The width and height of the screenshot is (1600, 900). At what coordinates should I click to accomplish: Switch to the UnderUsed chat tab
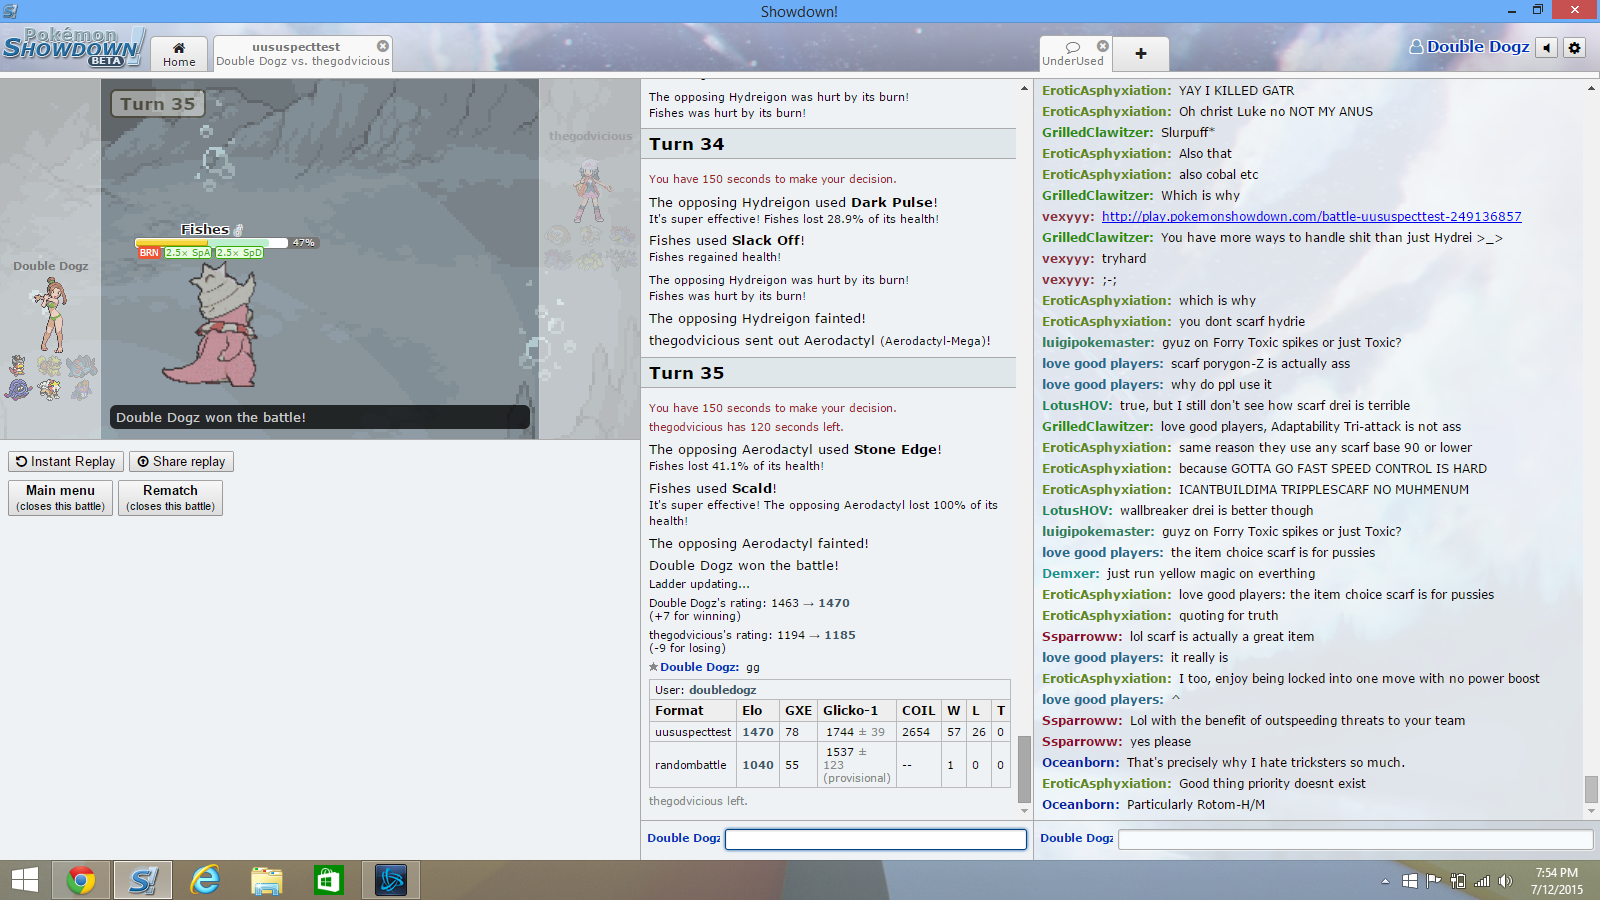(x=1073, y=54)
